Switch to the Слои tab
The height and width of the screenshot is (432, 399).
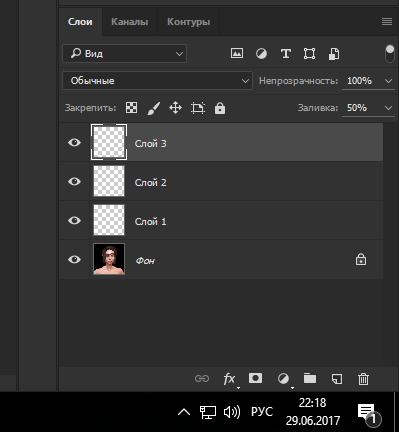pos(80,22)
